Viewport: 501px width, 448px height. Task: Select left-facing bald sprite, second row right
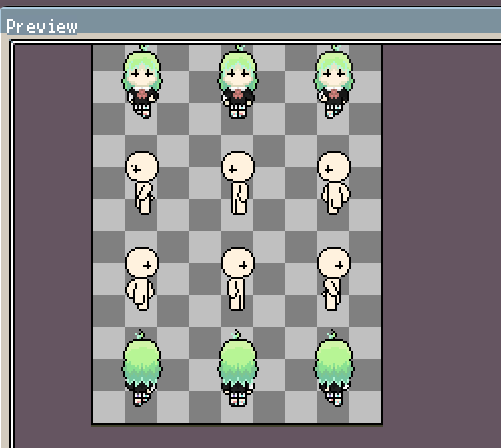[x=334, y=183]
